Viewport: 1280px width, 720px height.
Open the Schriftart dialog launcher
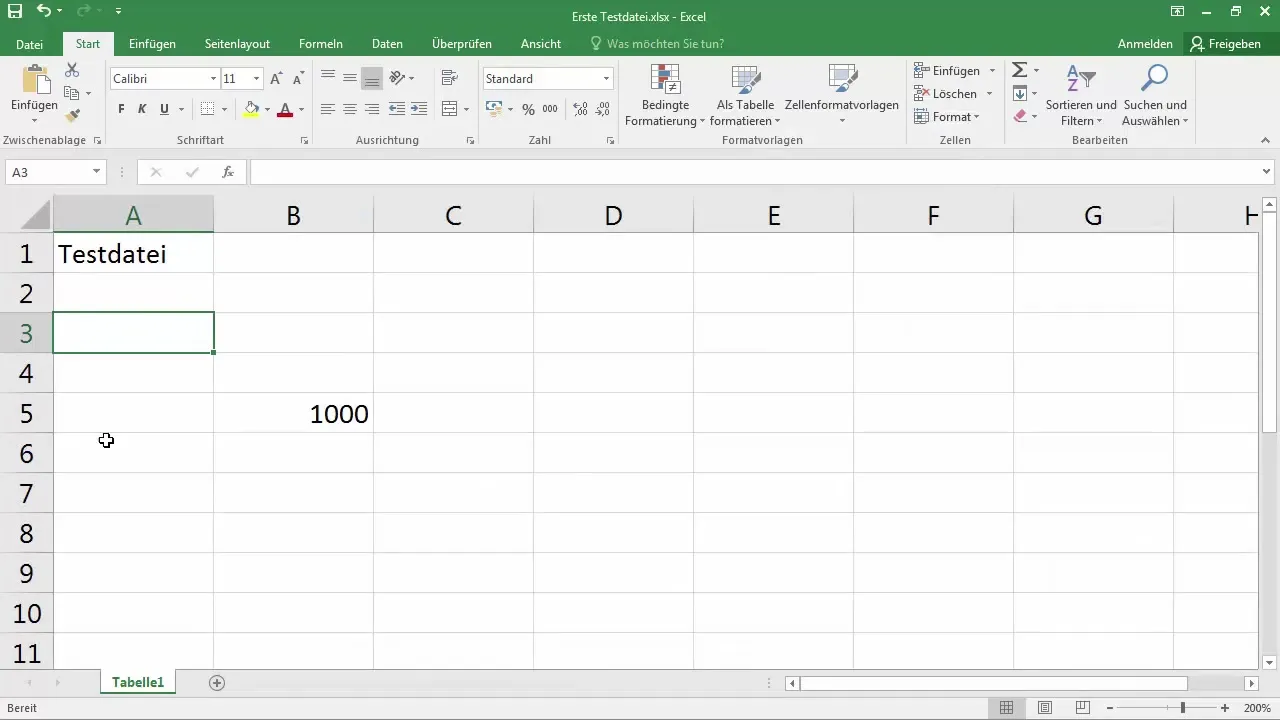click(x=303, y=141)
